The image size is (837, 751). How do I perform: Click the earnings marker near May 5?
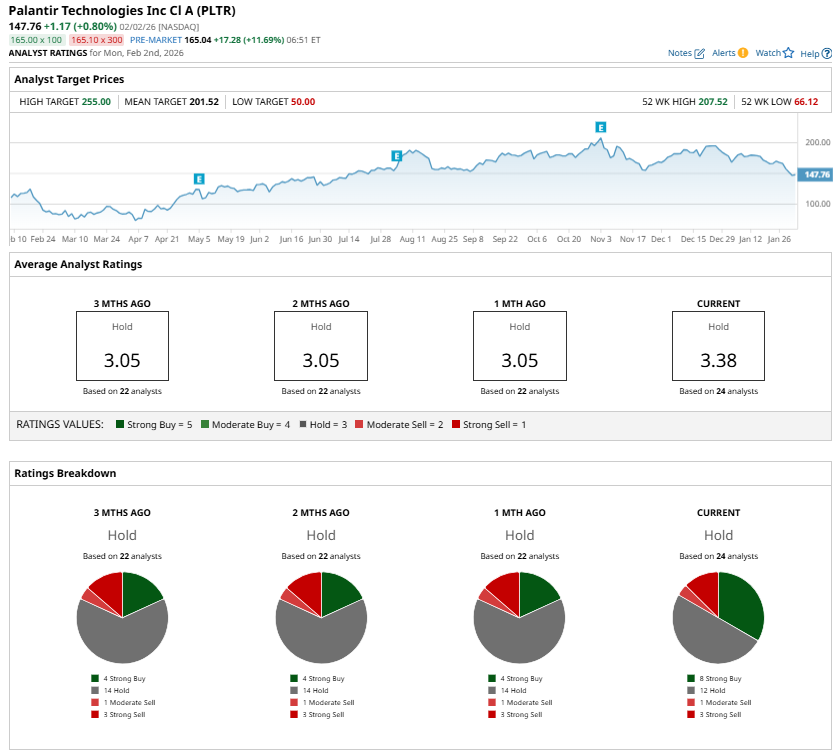tap(199, 179)
